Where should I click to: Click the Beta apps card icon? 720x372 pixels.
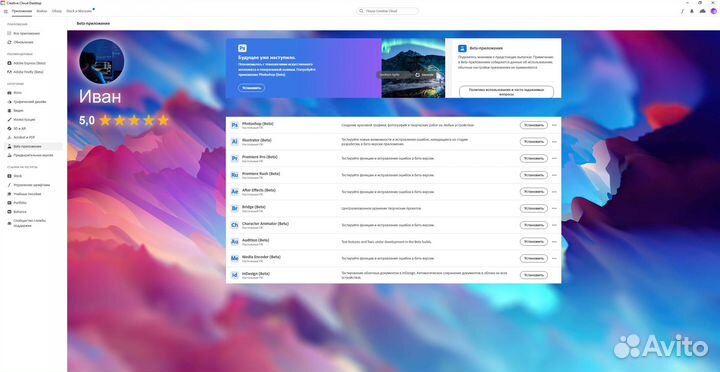(x=462, y=48)
